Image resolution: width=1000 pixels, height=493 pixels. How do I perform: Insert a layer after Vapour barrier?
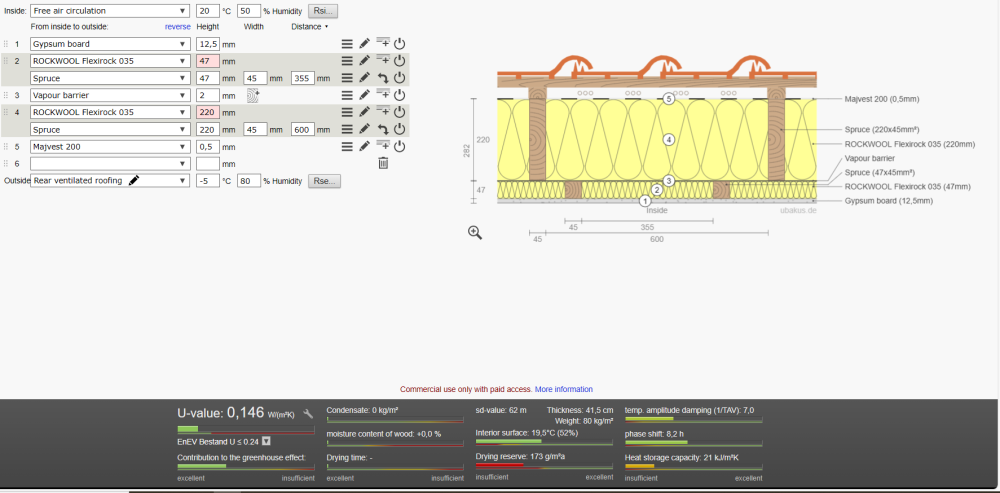(x=383, y=94)
